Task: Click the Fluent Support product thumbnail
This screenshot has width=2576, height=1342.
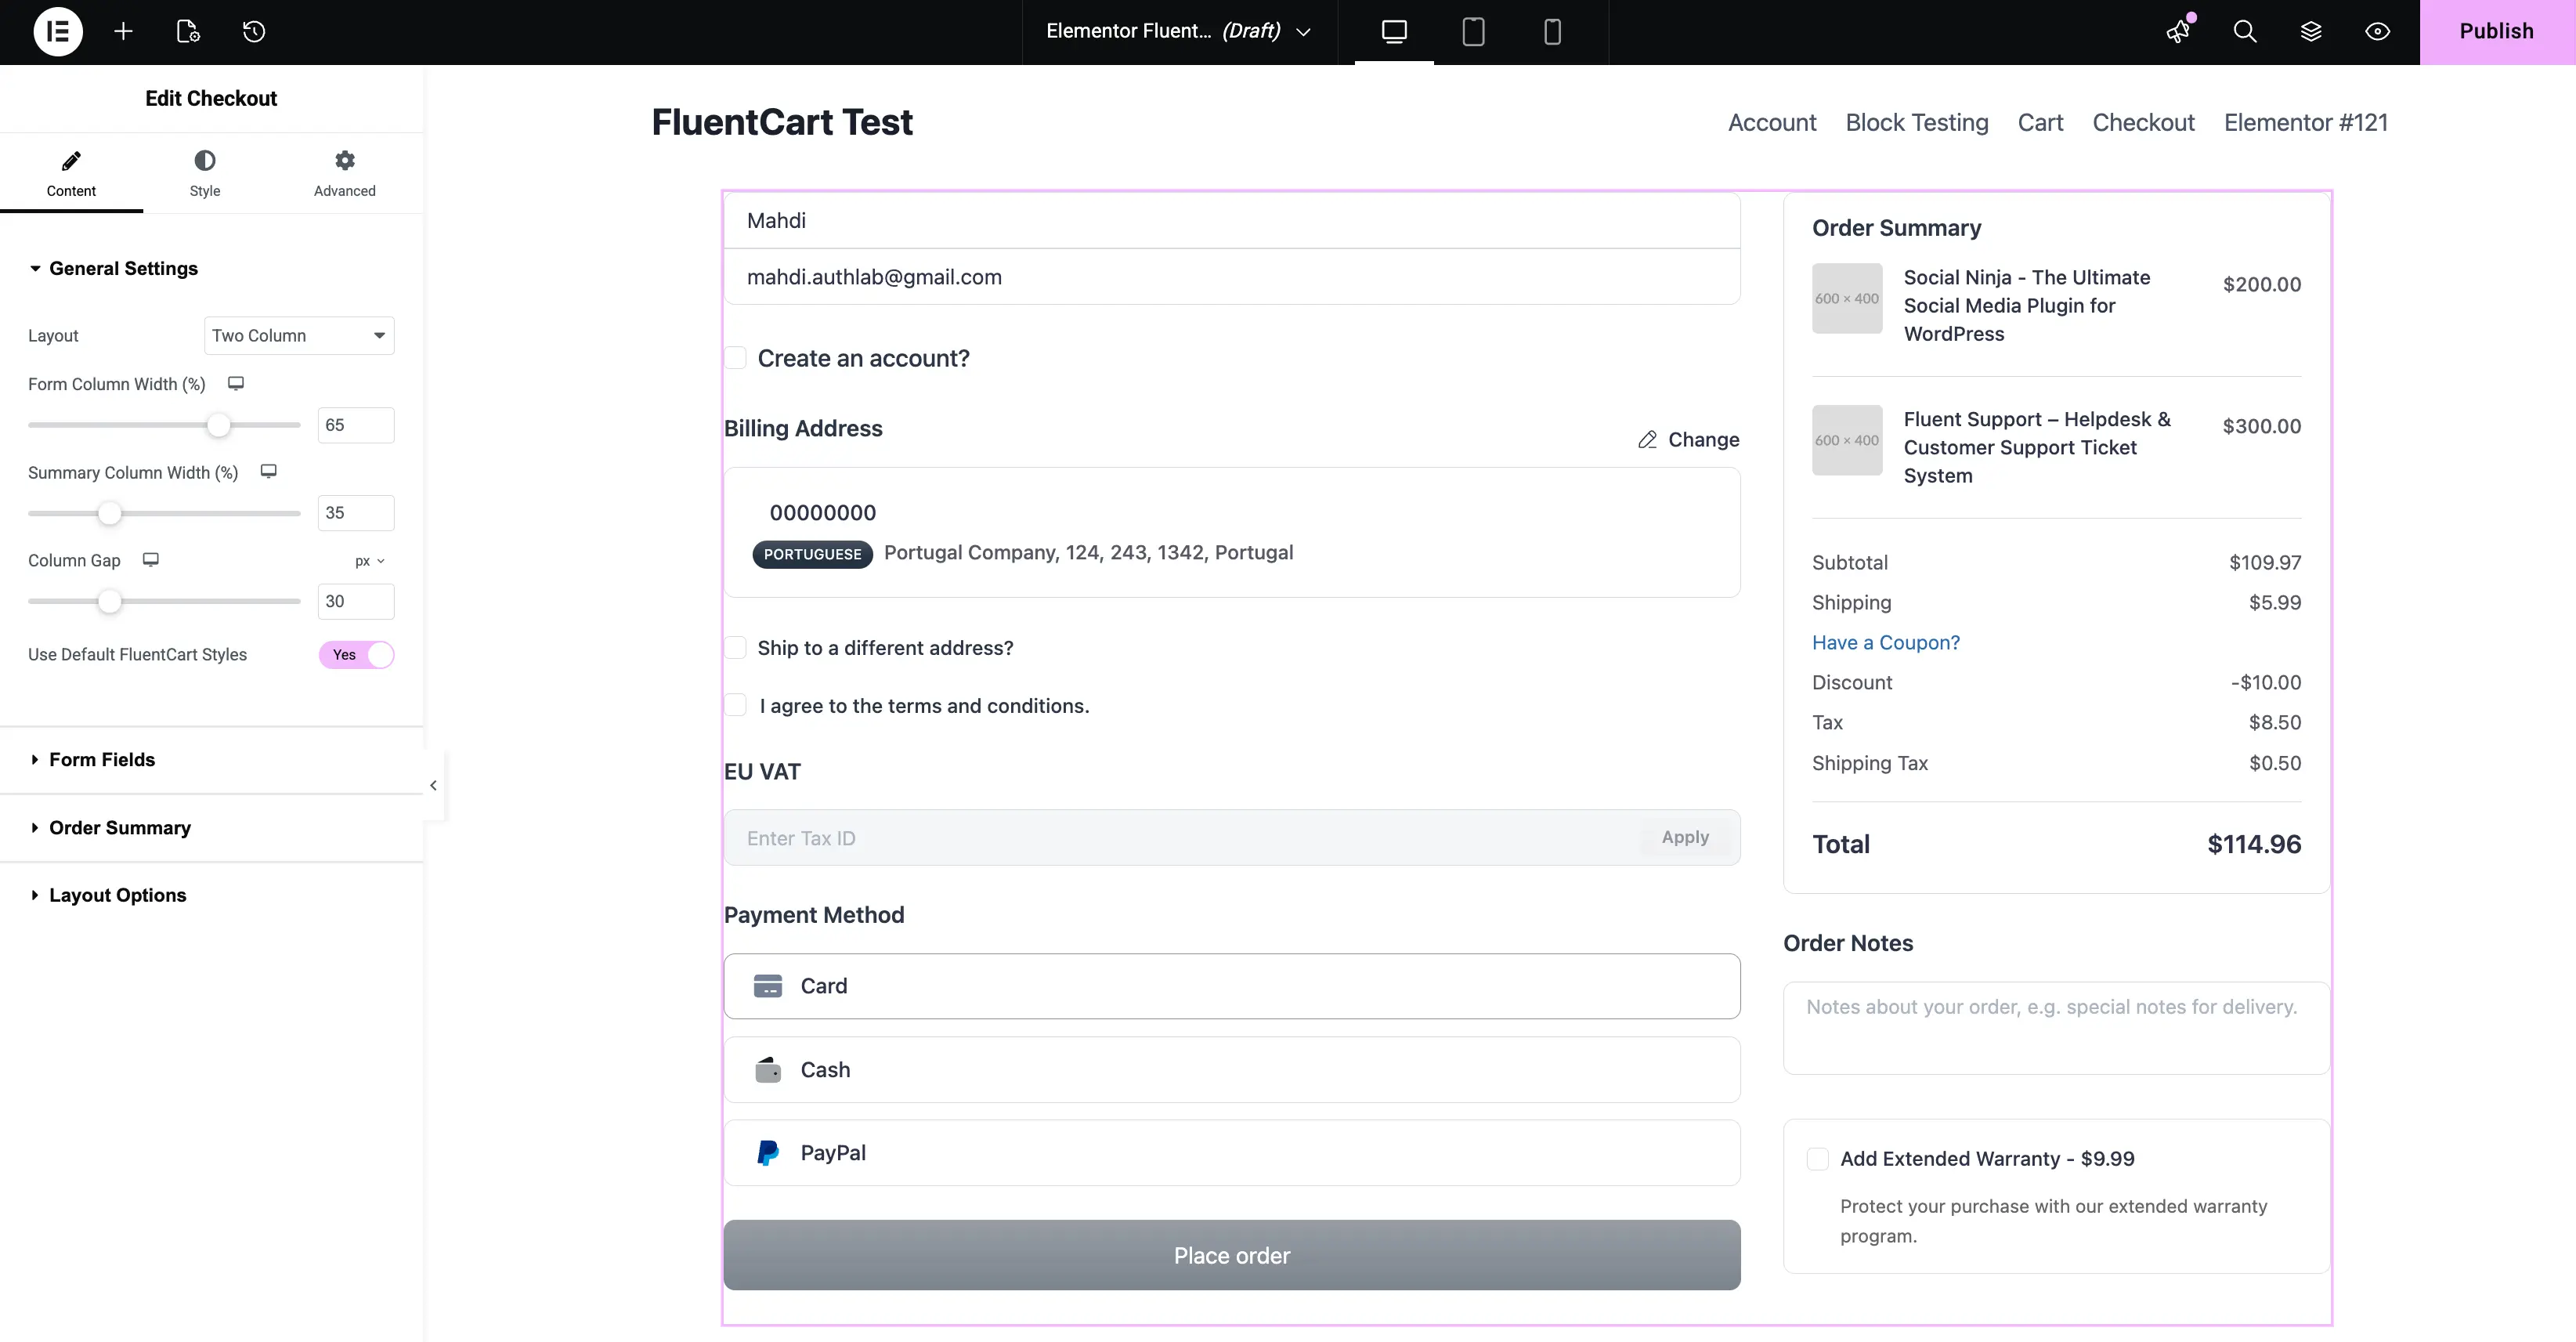Action: [x=1847, y=440]
